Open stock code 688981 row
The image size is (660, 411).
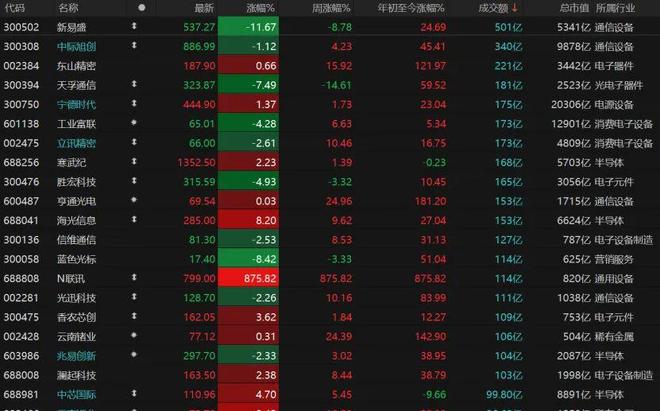click(x=22, y=394)
